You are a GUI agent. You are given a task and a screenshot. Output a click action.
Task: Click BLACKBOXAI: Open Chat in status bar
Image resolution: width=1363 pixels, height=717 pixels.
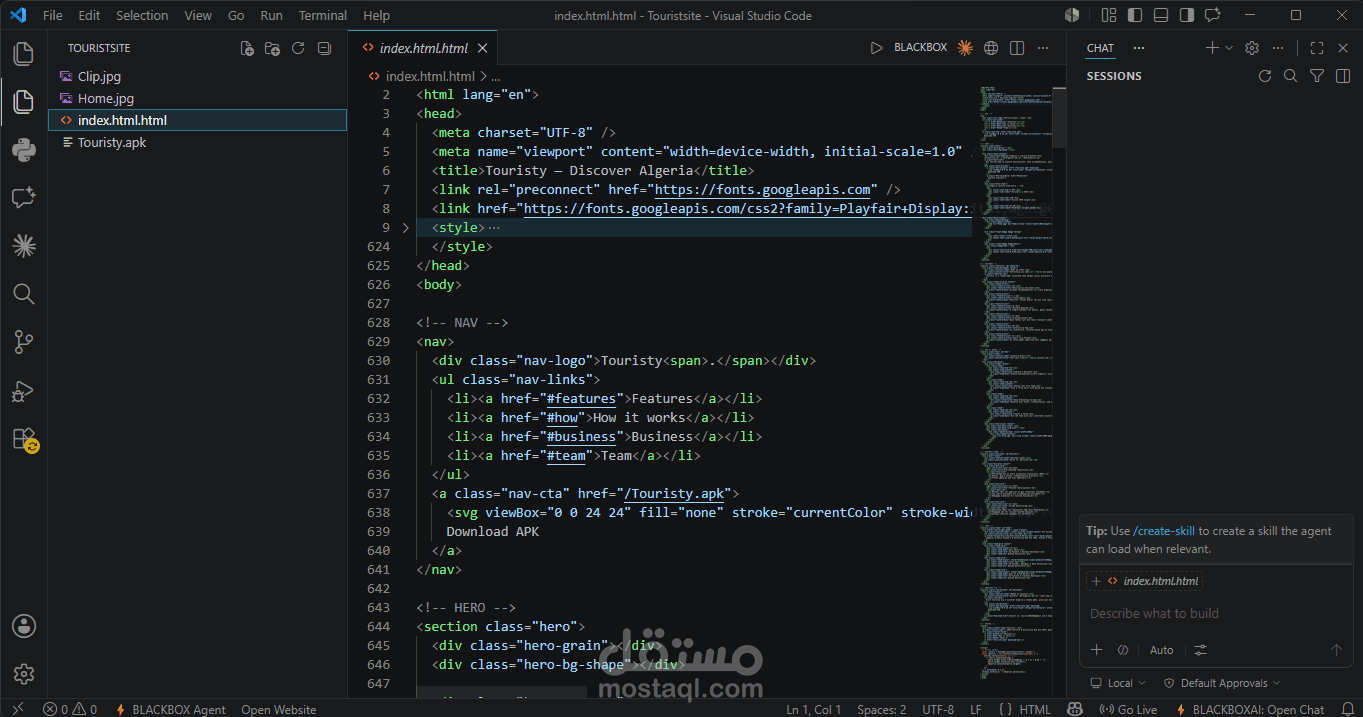click(1250, 709)
